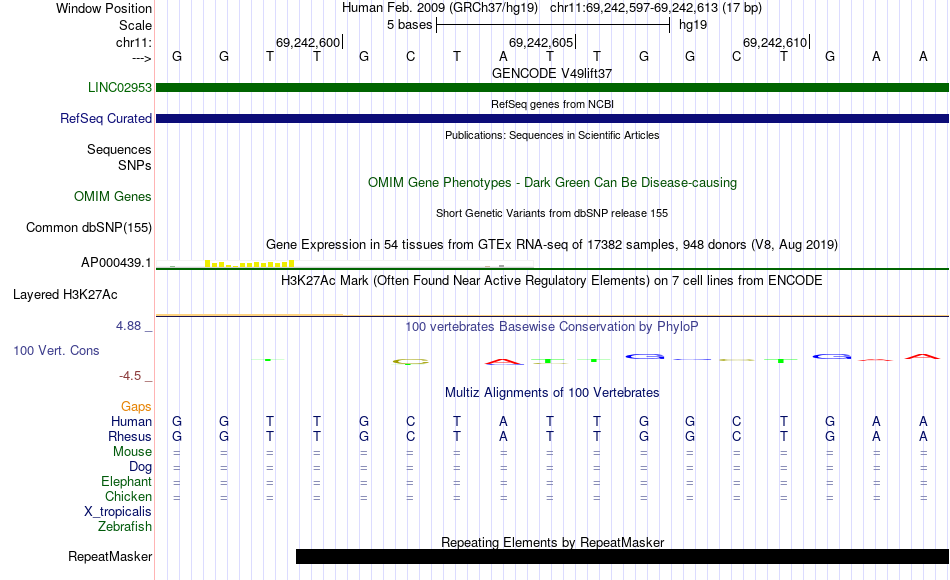Select the Chicken alignment row label
Viewport: 950px width, 580px height.
(x=128, y=496)
